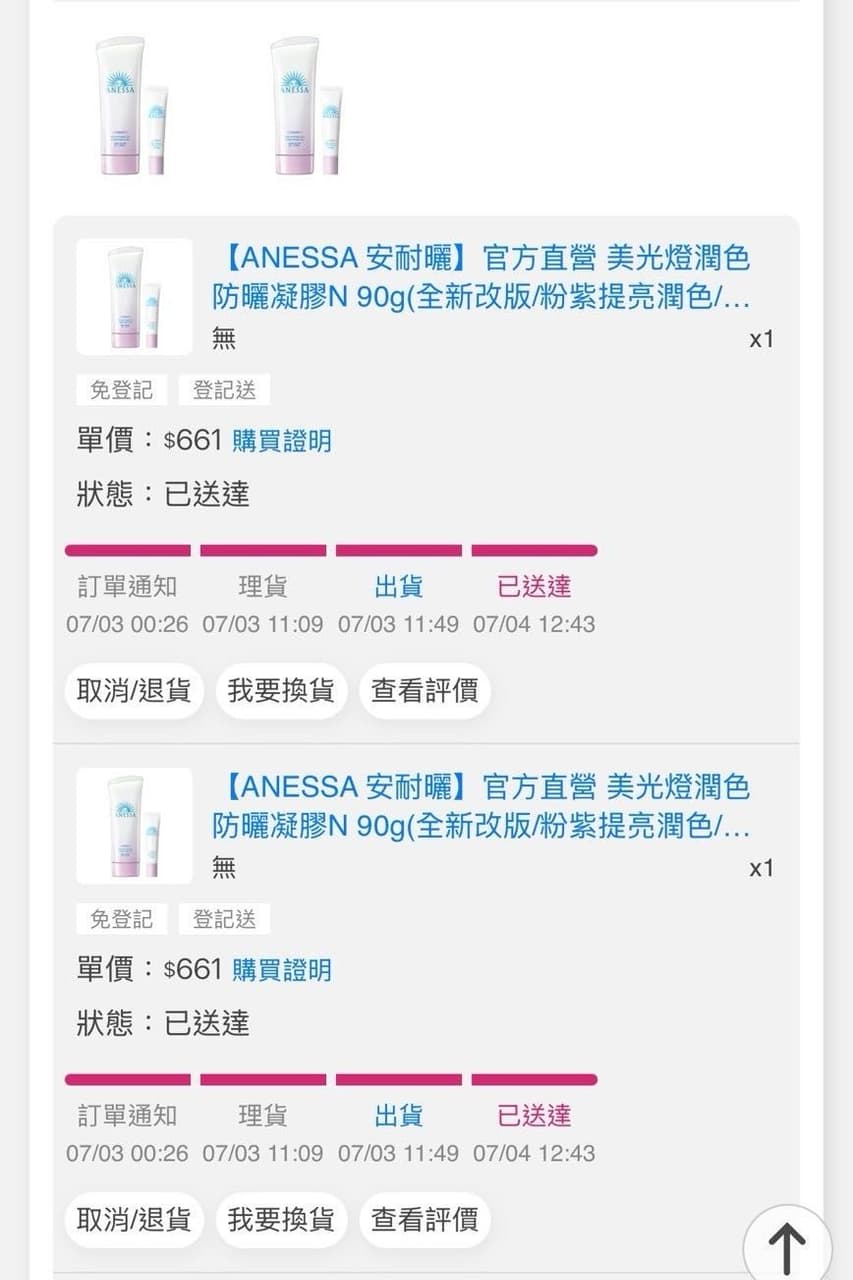Click the 出貨 progress step in second order
This screenshot has height=1280, width=853.
pos(399,1116)
